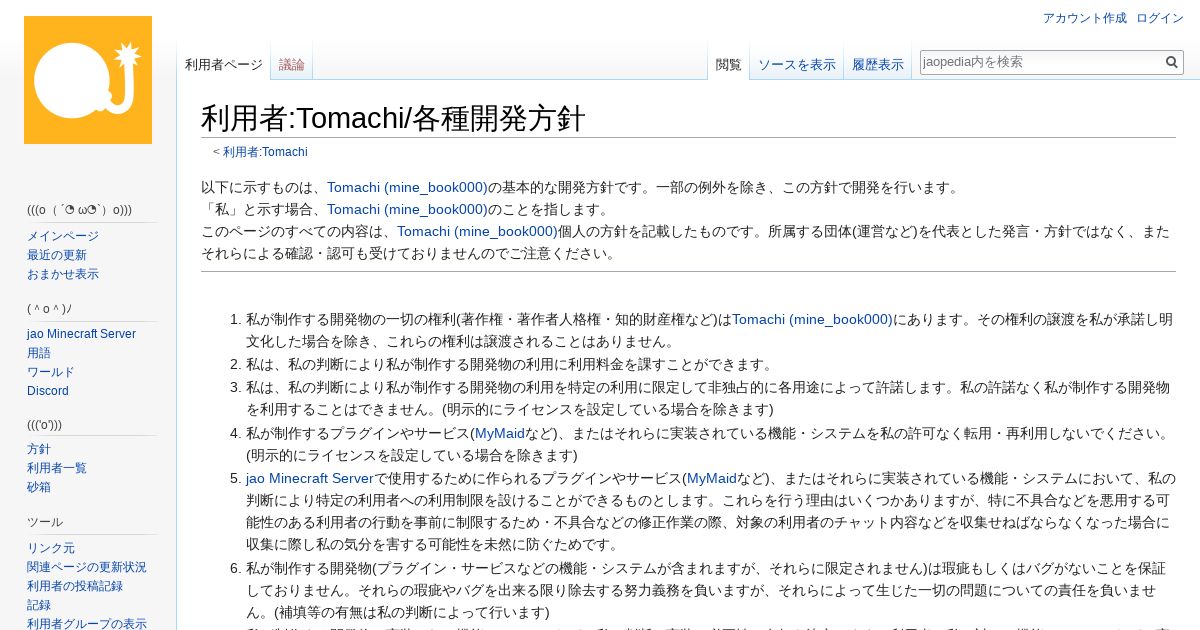Select the 閲覧 tab
The image size is (1200, 630).
729,64
